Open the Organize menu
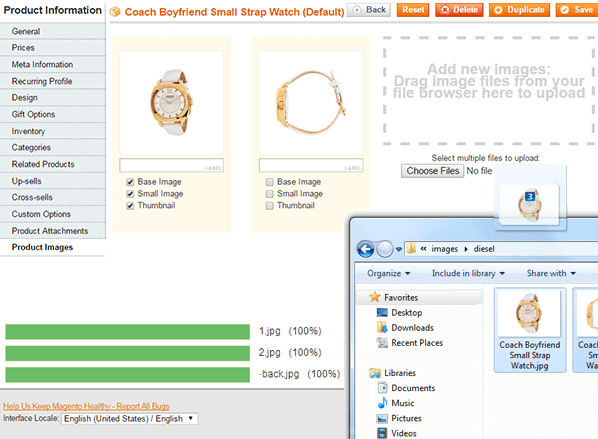 [x=389, y=273]
